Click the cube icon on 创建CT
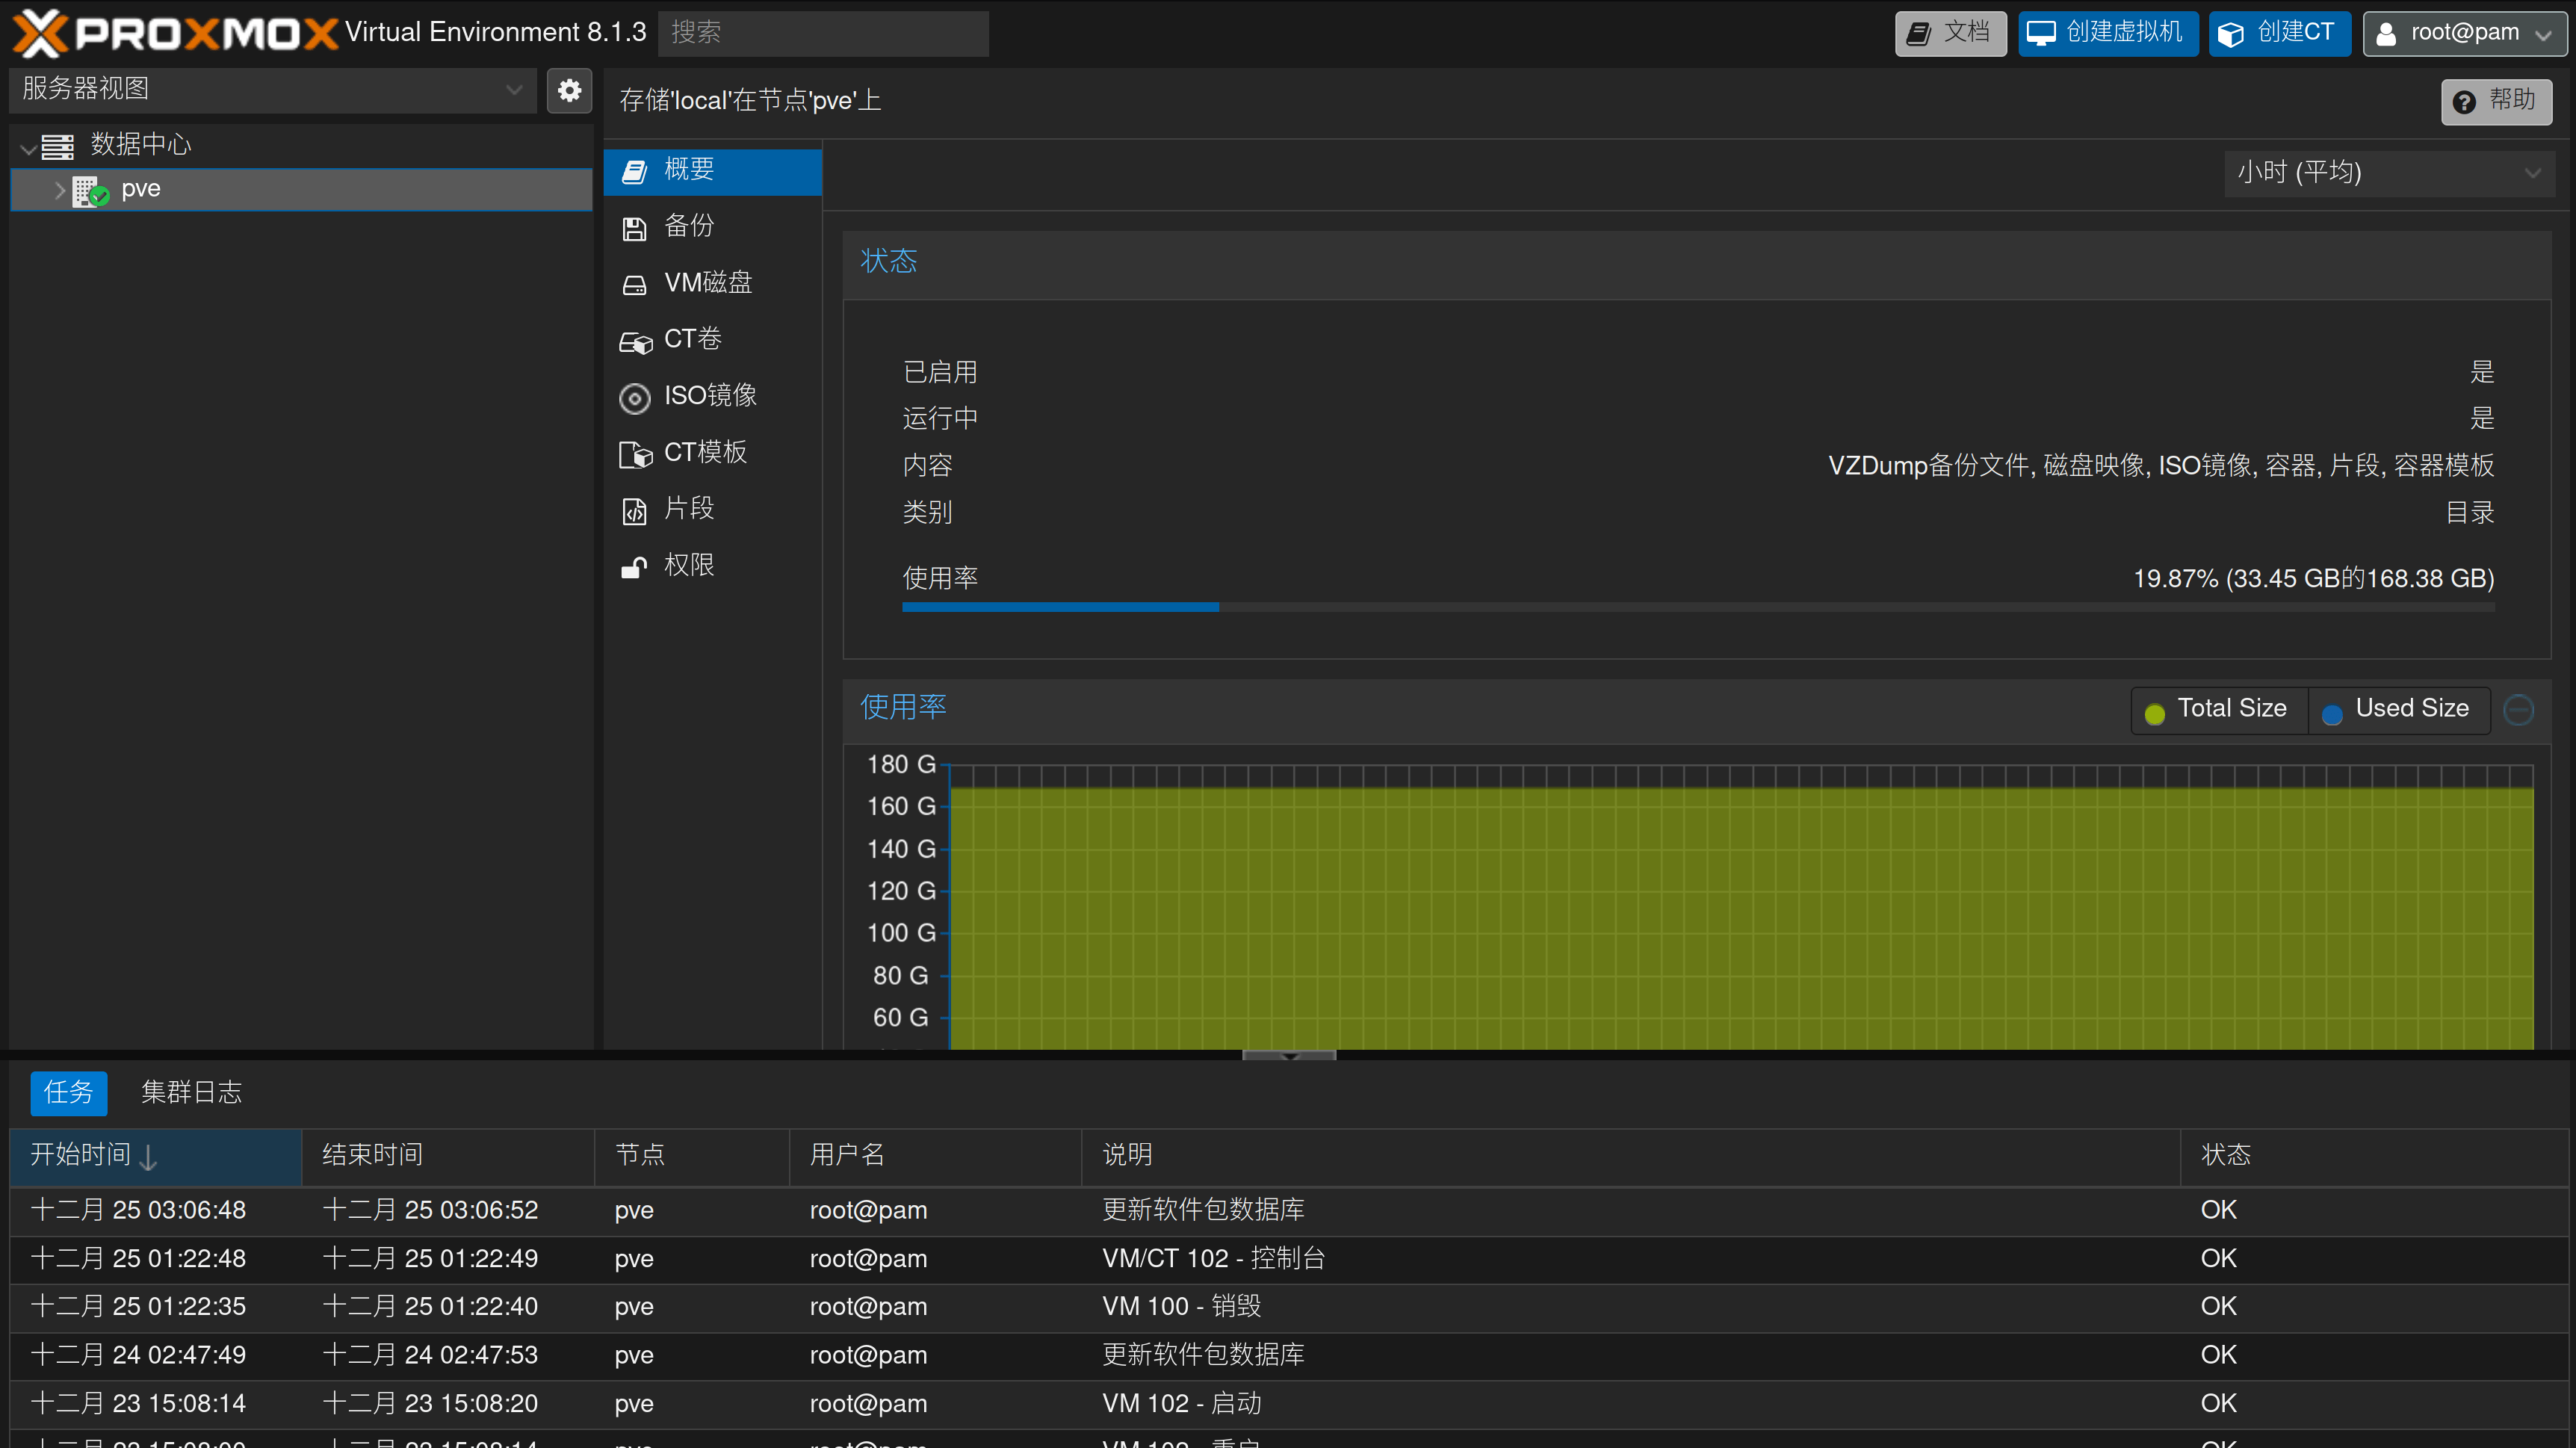 pos(2231,34)
